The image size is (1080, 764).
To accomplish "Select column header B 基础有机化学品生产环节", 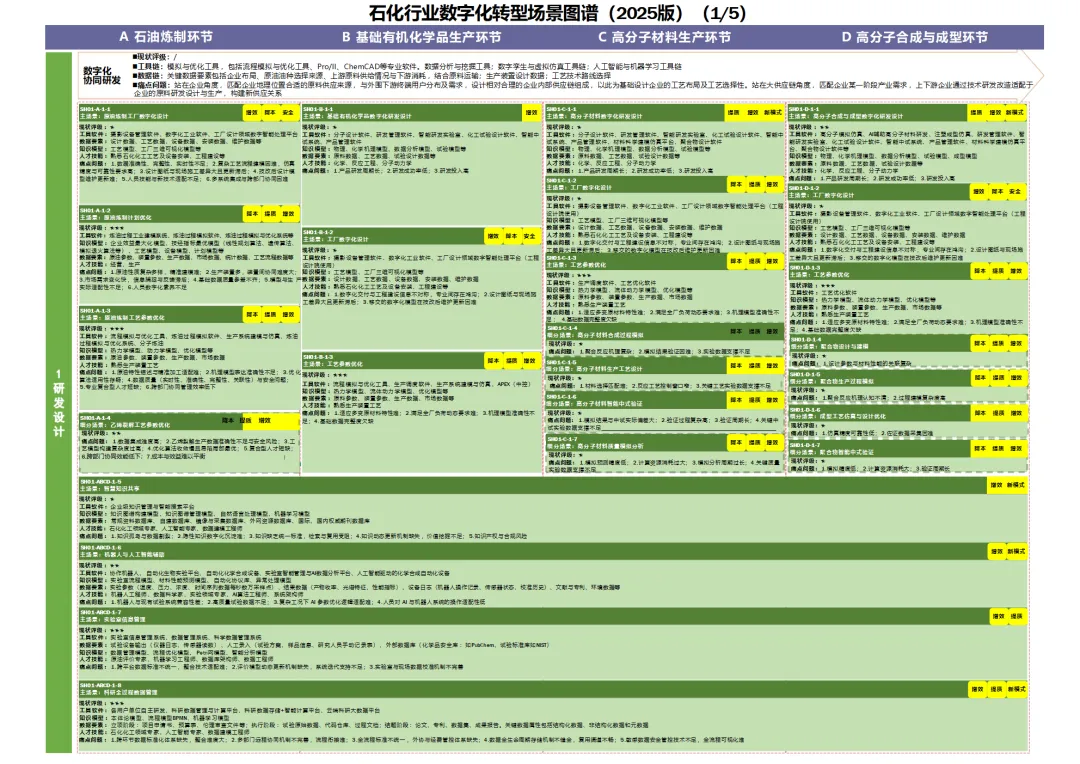I will pyautogui.click(x=422, y=37).
